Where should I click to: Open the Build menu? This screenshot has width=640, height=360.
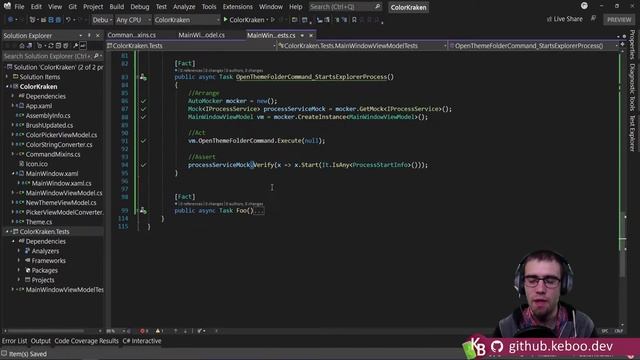pos(116,7)
